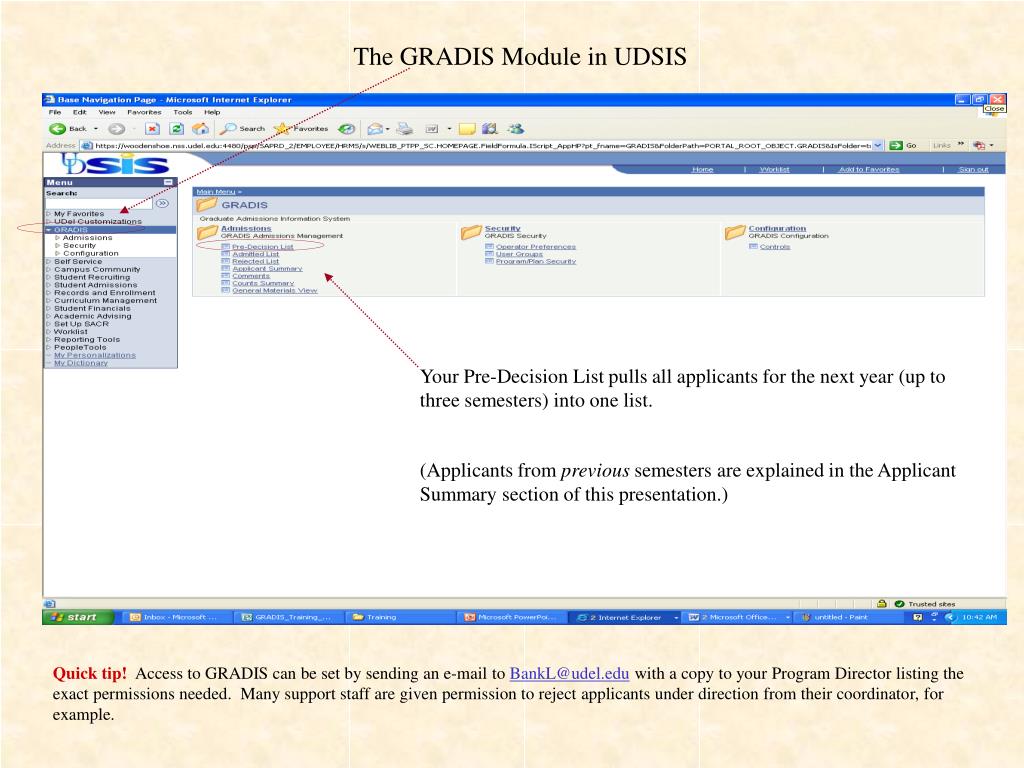
Task: Click the History toolbar icon
Action: click(346, 129)
